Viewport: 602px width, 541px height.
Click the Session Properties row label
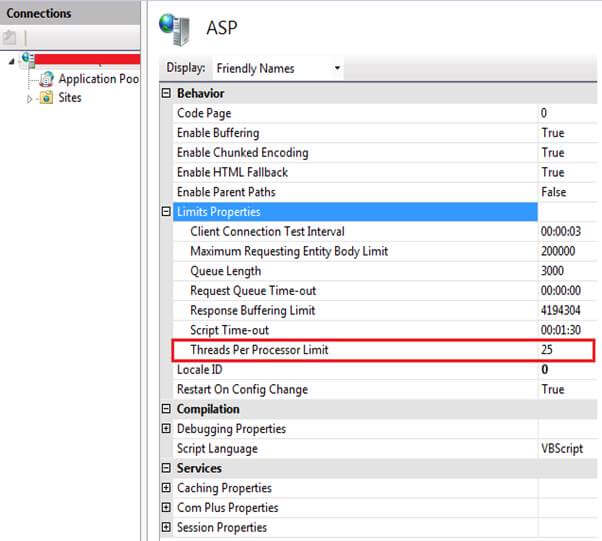tap(222, 528)
